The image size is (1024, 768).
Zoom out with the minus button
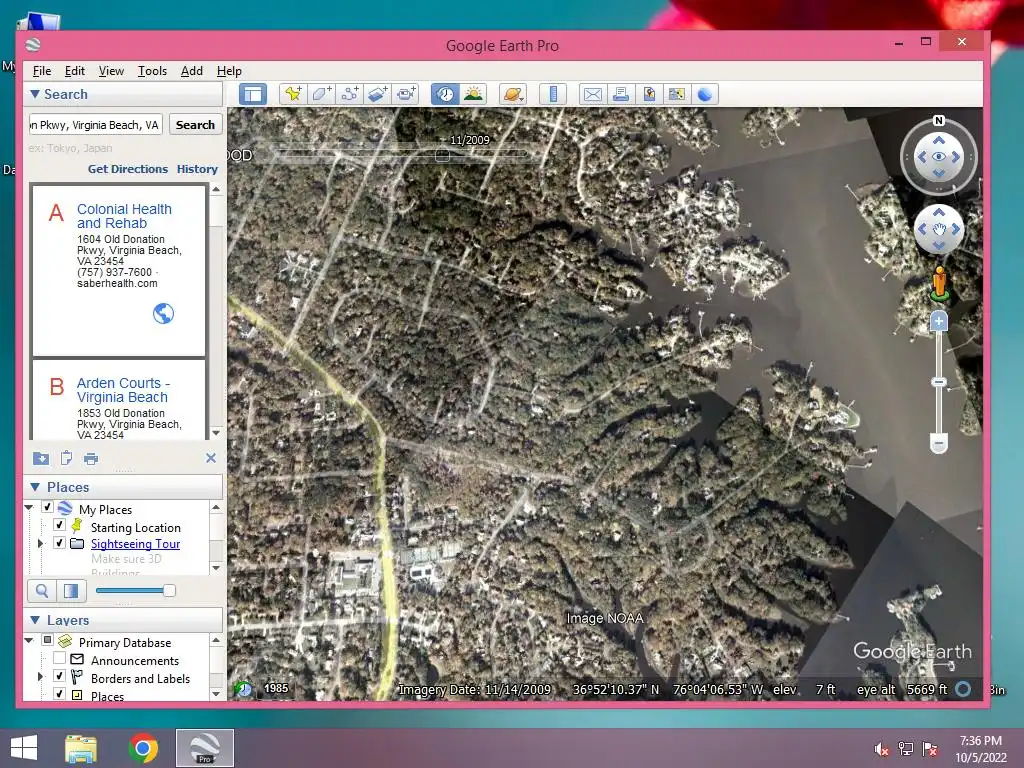(938, 443)
